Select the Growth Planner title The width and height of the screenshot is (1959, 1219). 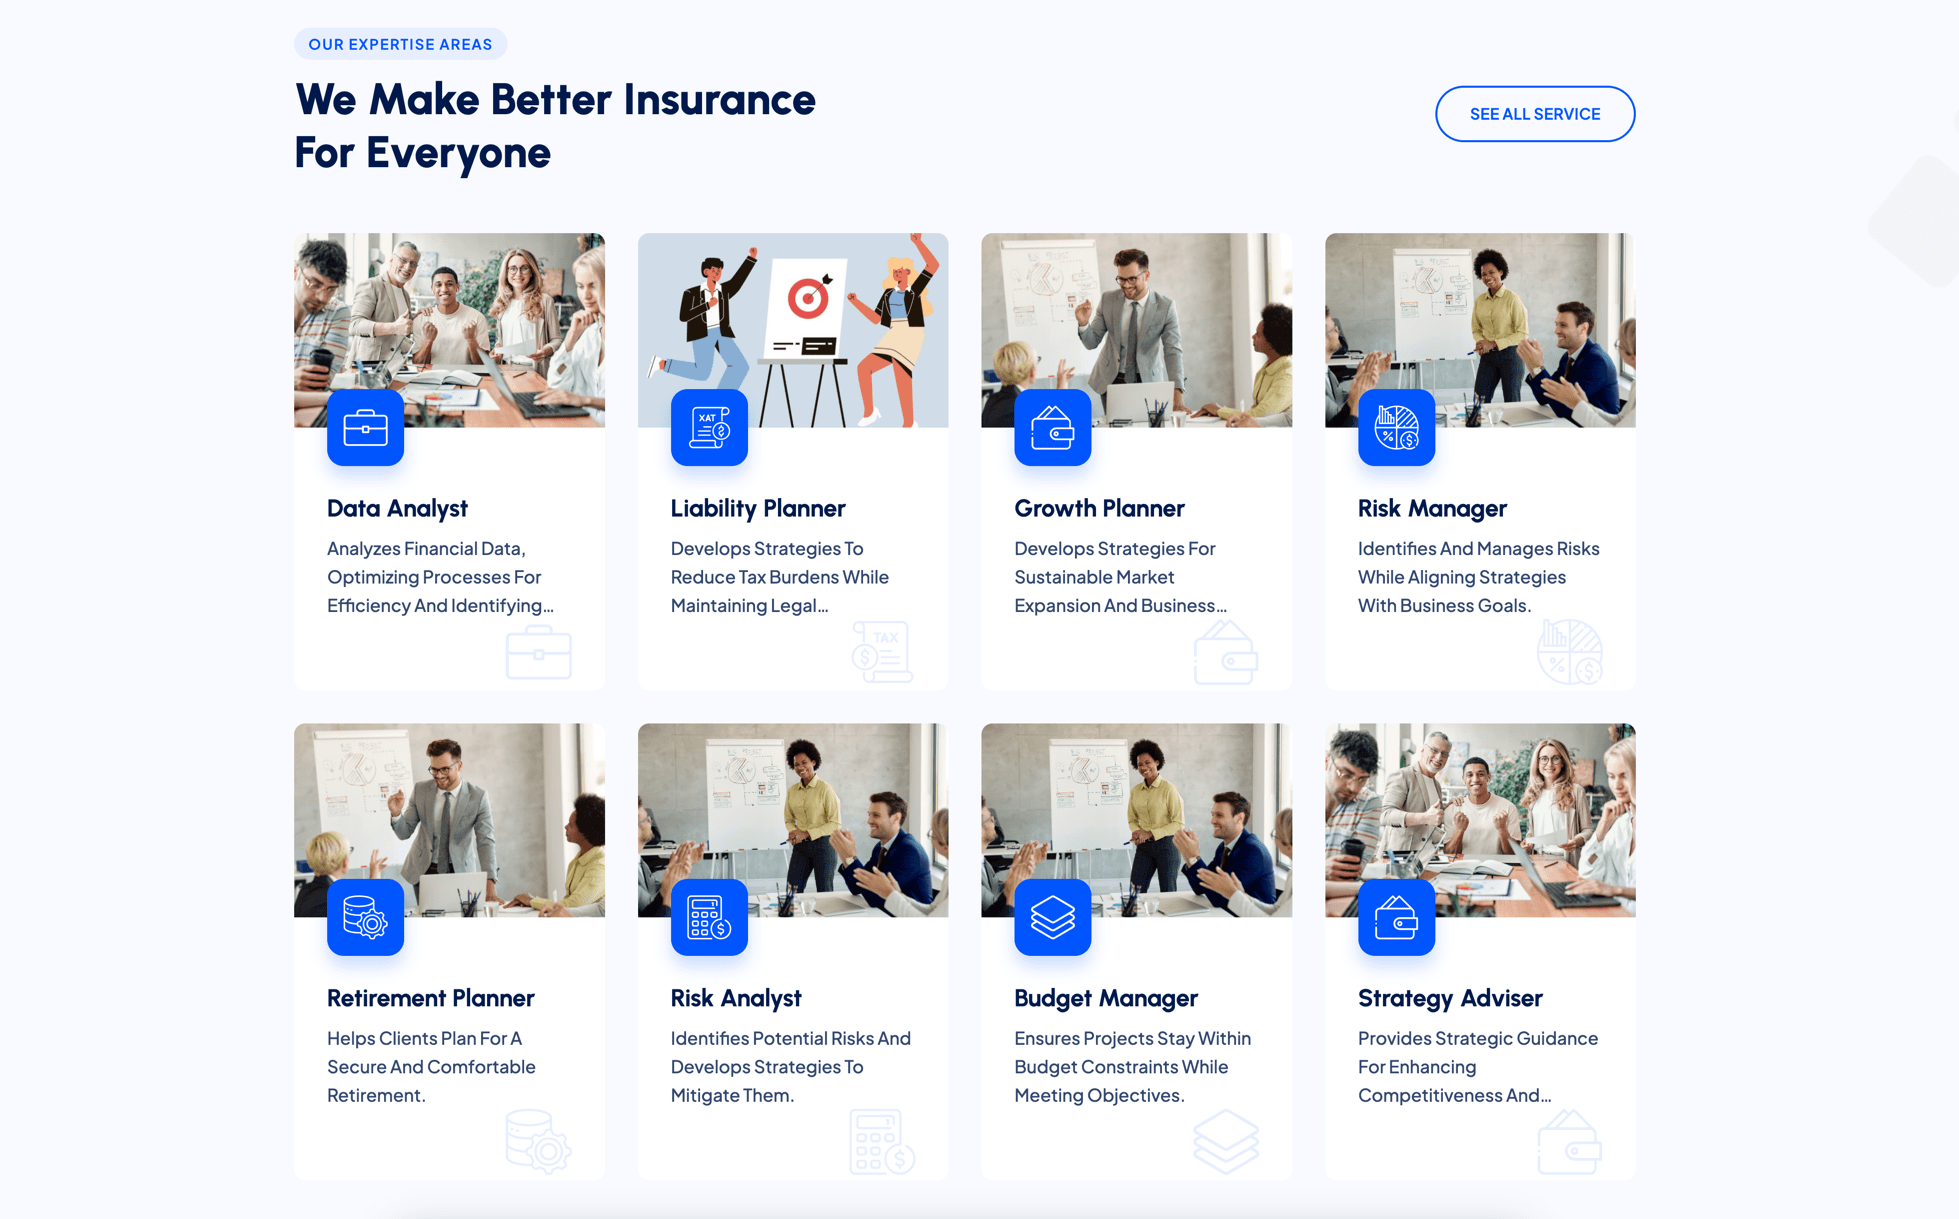coord(1099,508)
